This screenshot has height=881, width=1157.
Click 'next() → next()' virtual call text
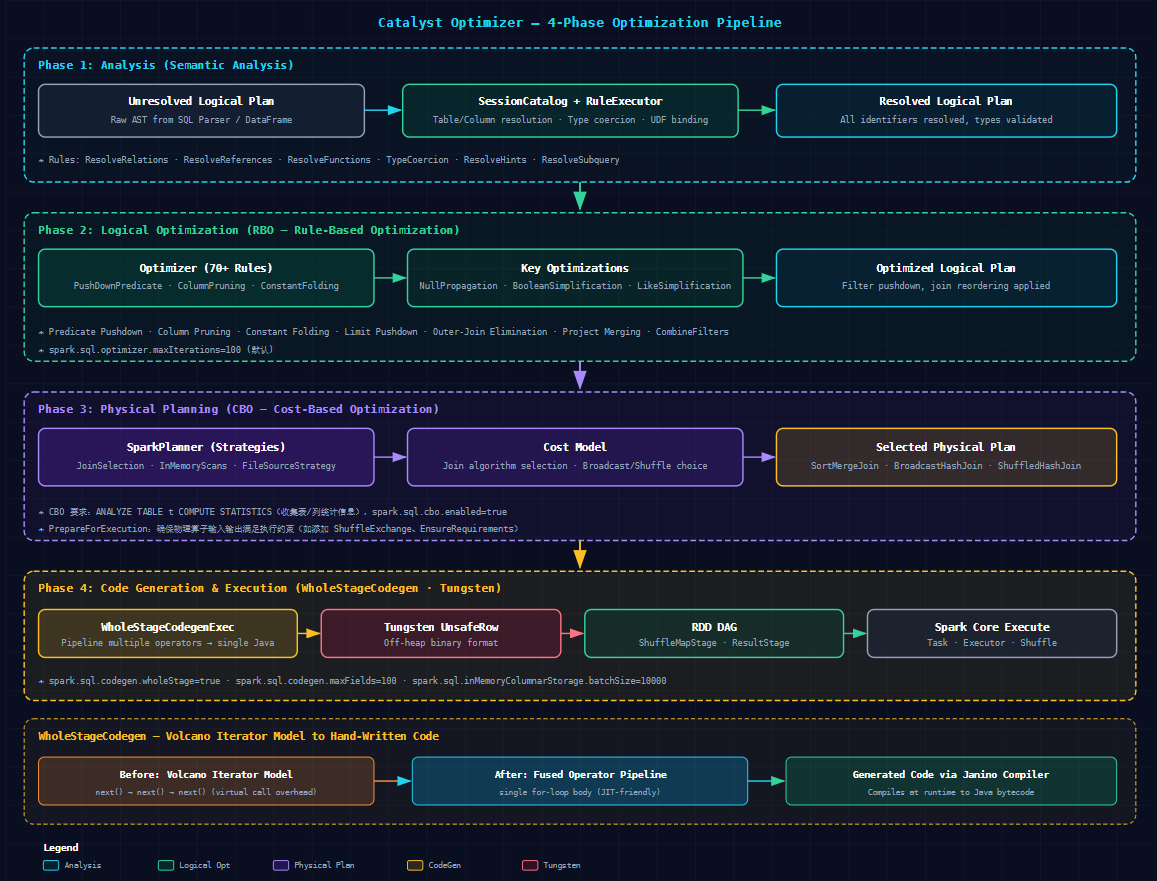point(206,792)
